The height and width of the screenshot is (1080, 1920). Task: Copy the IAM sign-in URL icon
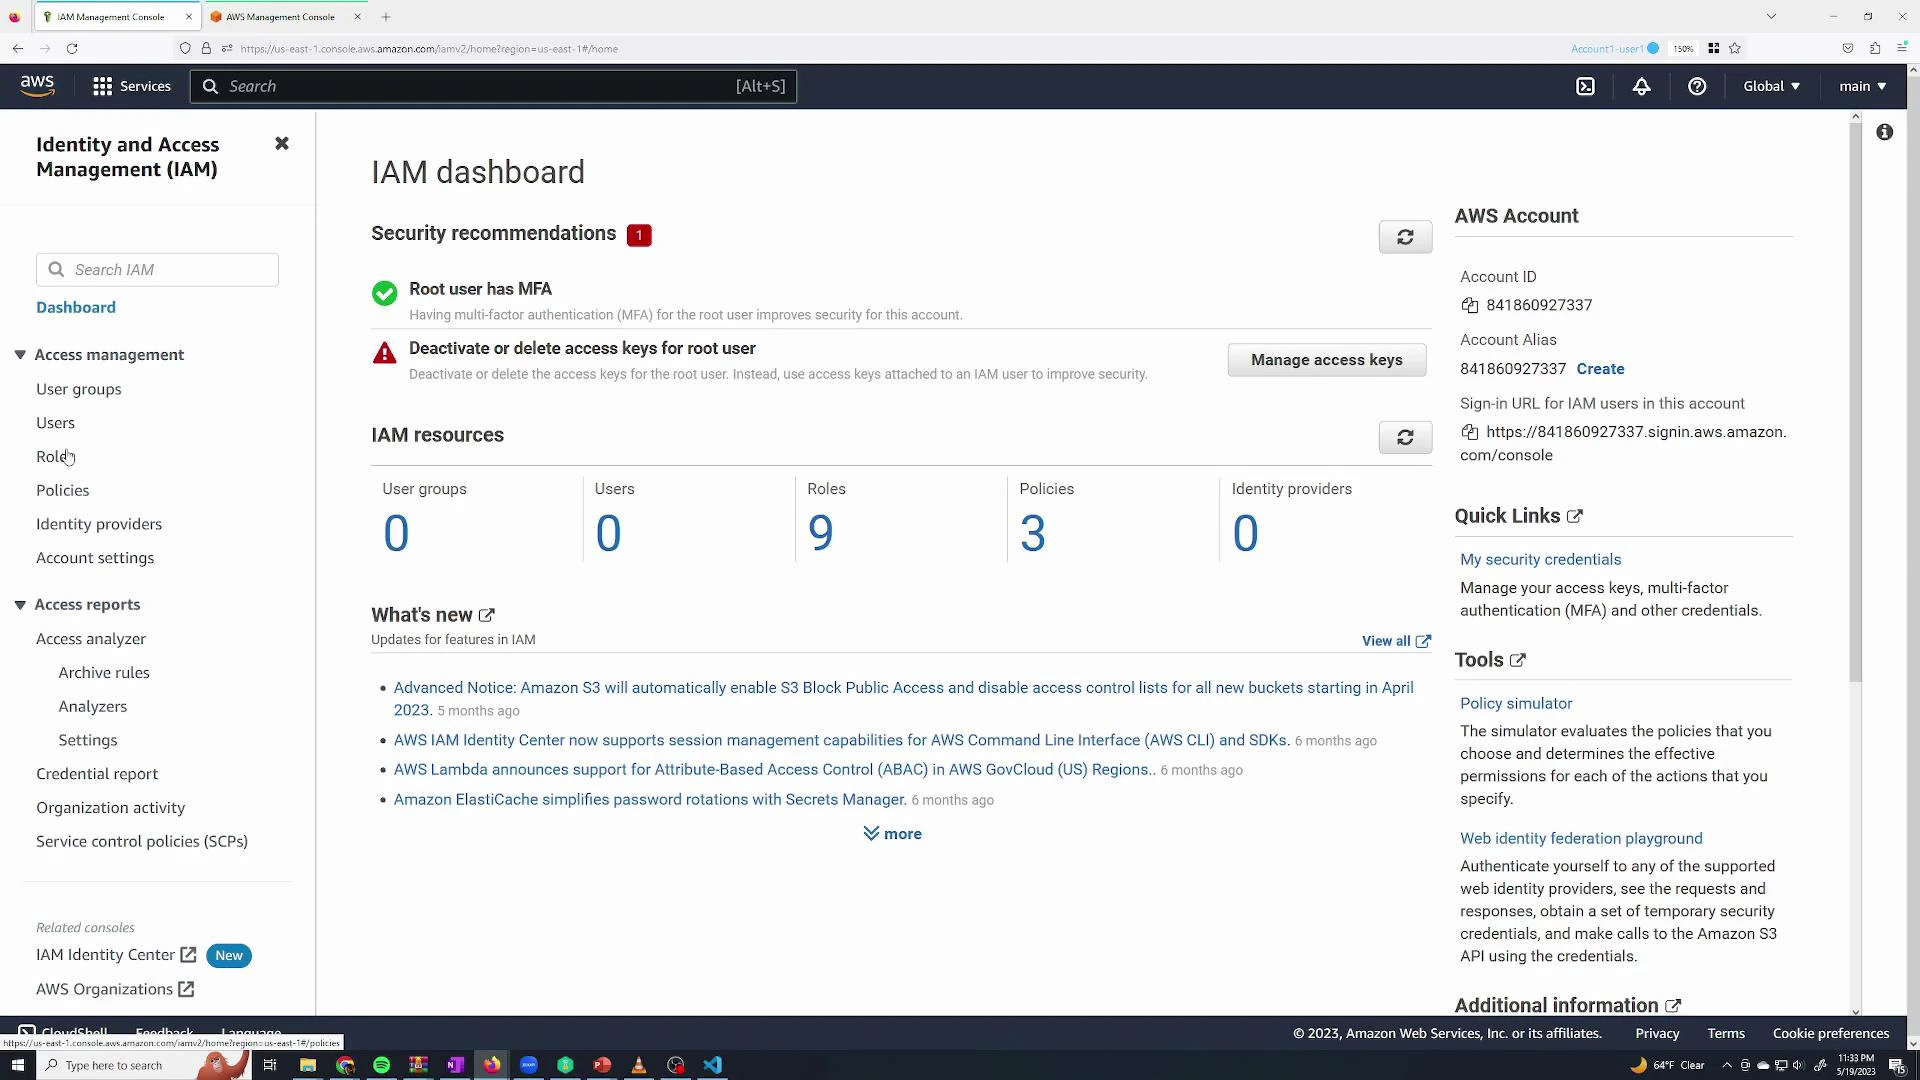click(x=1470, y=432)
